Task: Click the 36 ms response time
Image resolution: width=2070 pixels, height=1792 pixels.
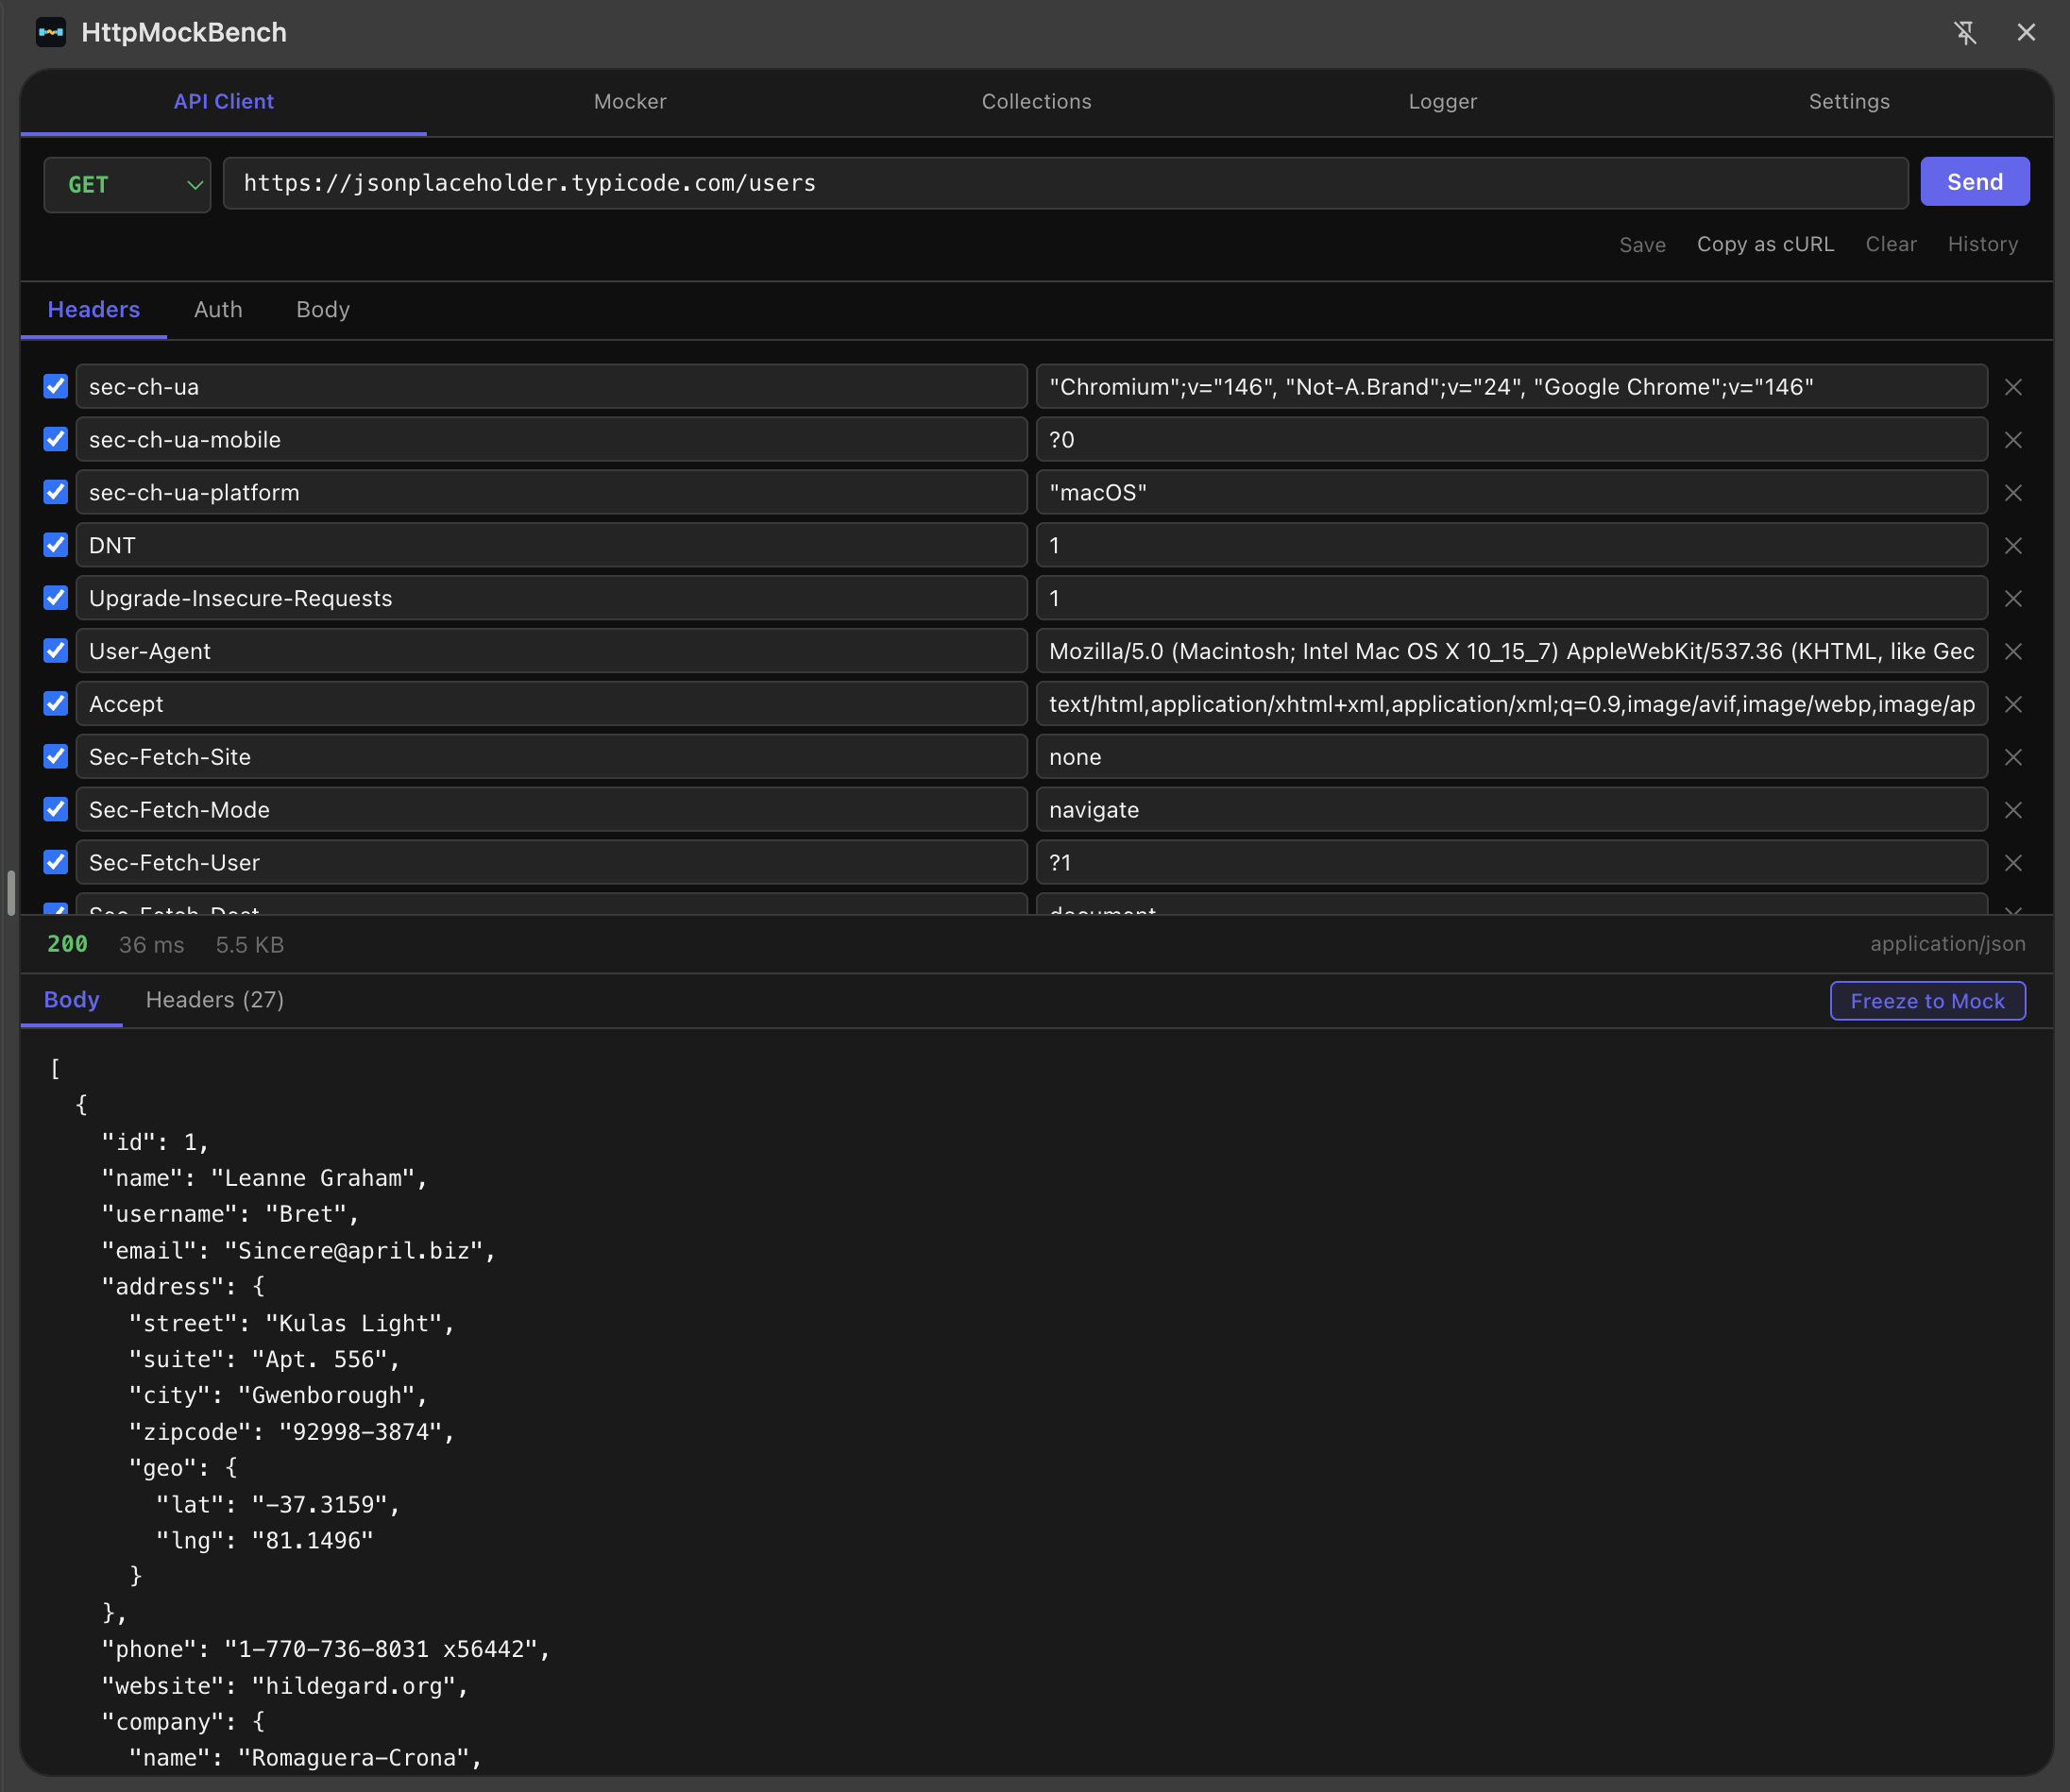Action: tap(152, 945)
